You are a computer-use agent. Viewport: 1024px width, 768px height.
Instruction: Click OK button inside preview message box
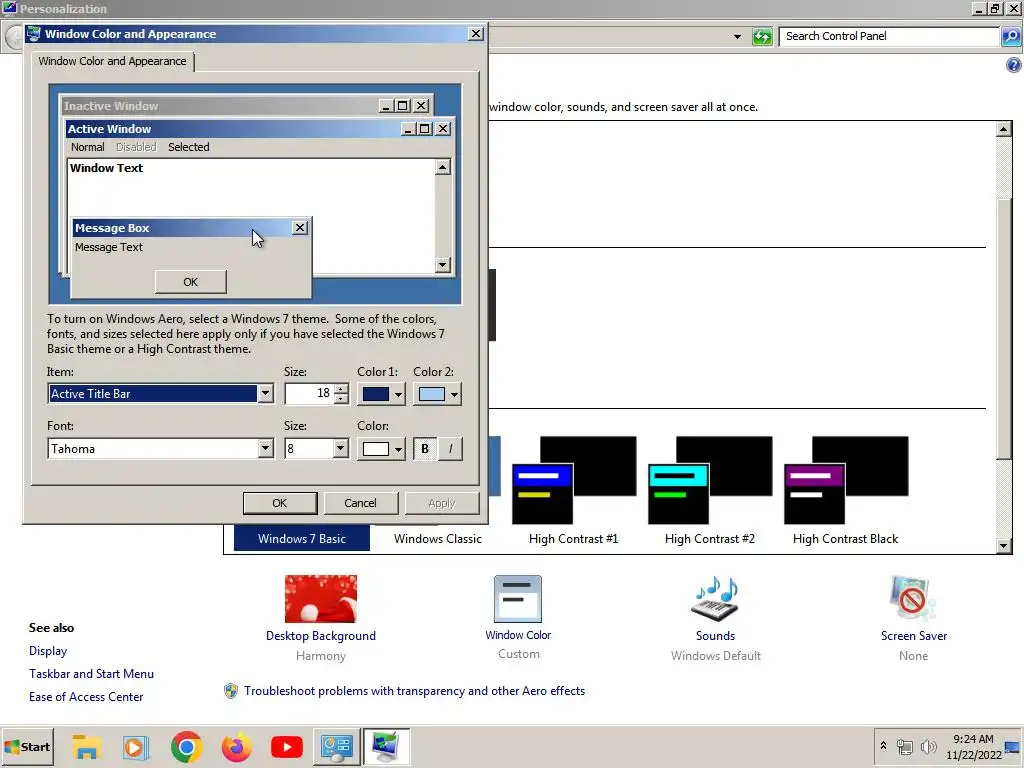191,282
